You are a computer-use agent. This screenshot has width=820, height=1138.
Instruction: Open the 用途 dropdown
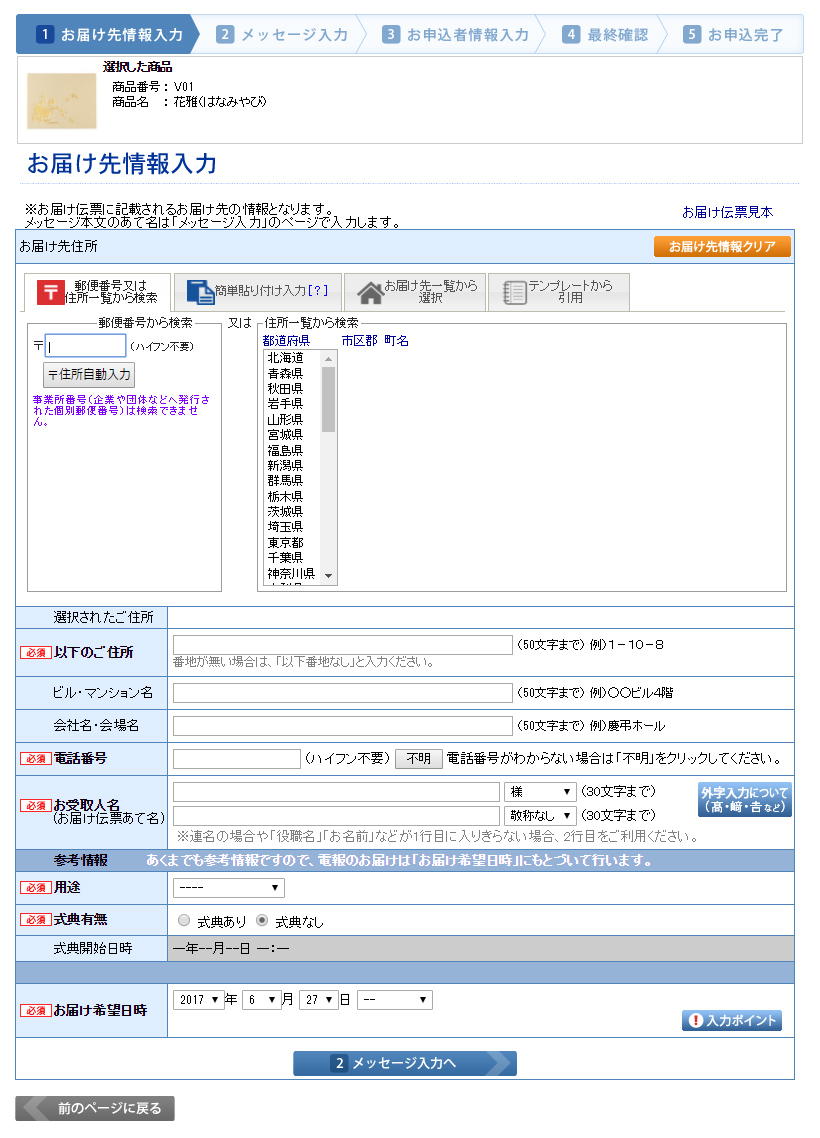228,888
